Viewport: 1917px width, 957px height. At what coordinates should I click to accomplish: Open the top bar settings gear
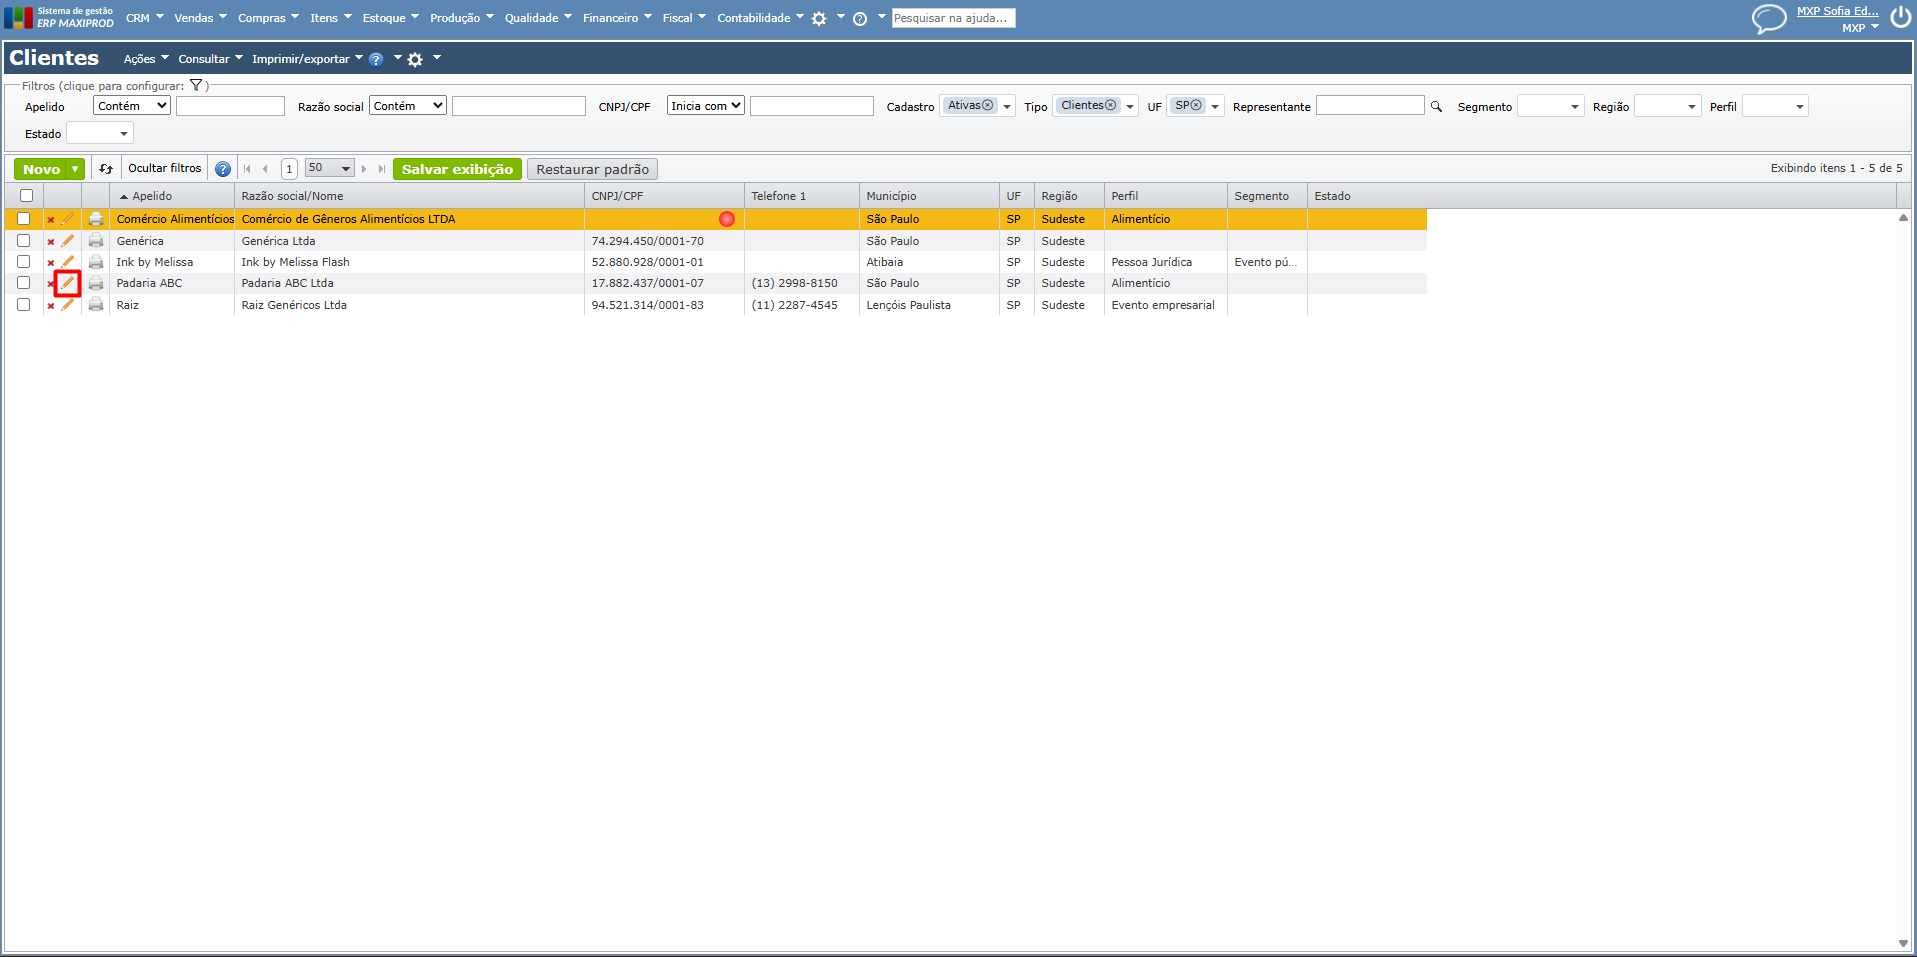pos(819,18)
